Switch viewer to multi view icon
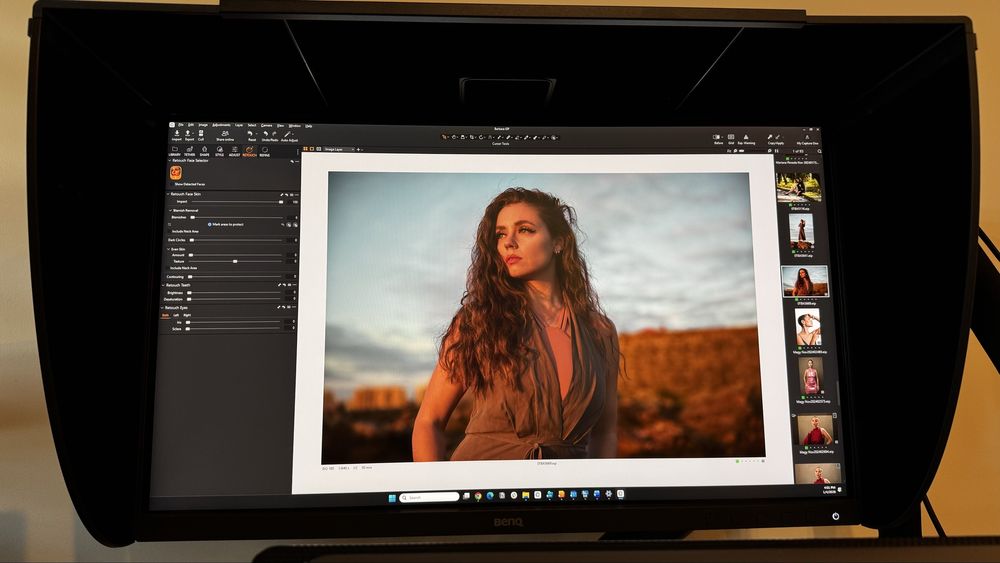The image size is (1000, 563). pos(305,149)
